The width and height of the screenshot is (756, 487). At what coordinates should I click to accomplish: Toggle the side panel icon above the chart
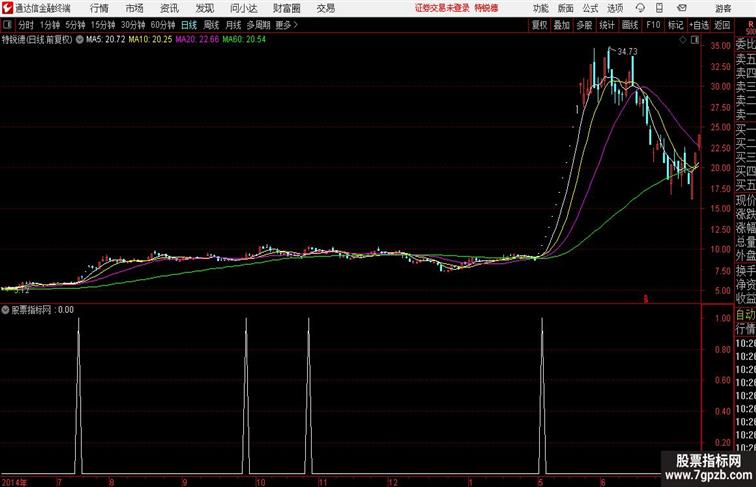[x=695, y=40]
